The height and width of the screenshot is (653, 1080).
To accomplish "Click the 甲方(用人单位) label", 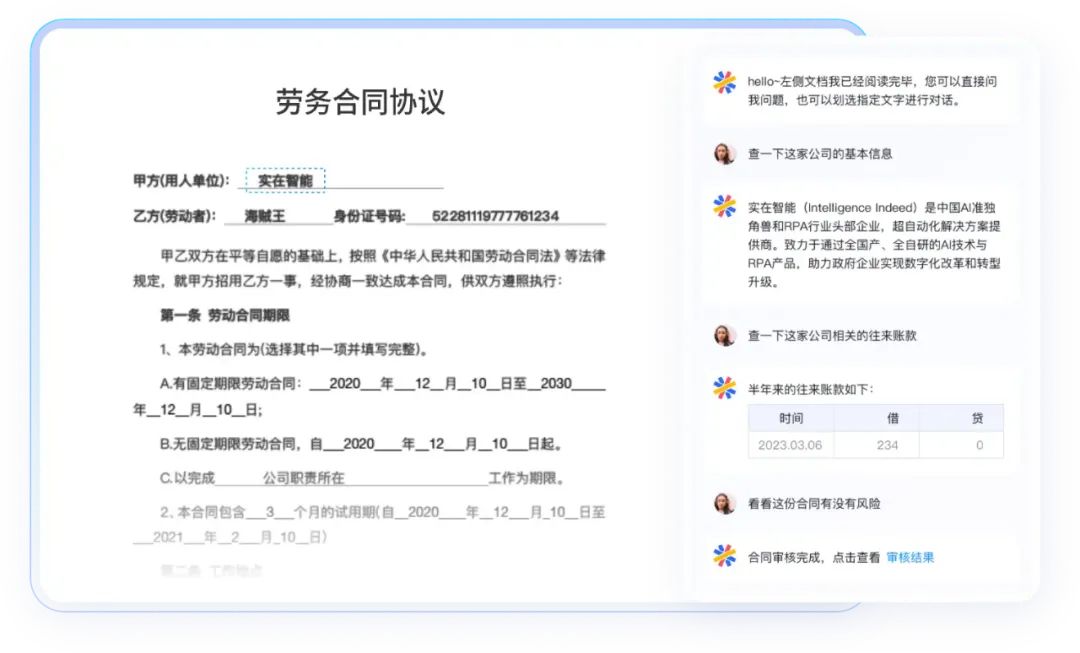I will point(181,180).
